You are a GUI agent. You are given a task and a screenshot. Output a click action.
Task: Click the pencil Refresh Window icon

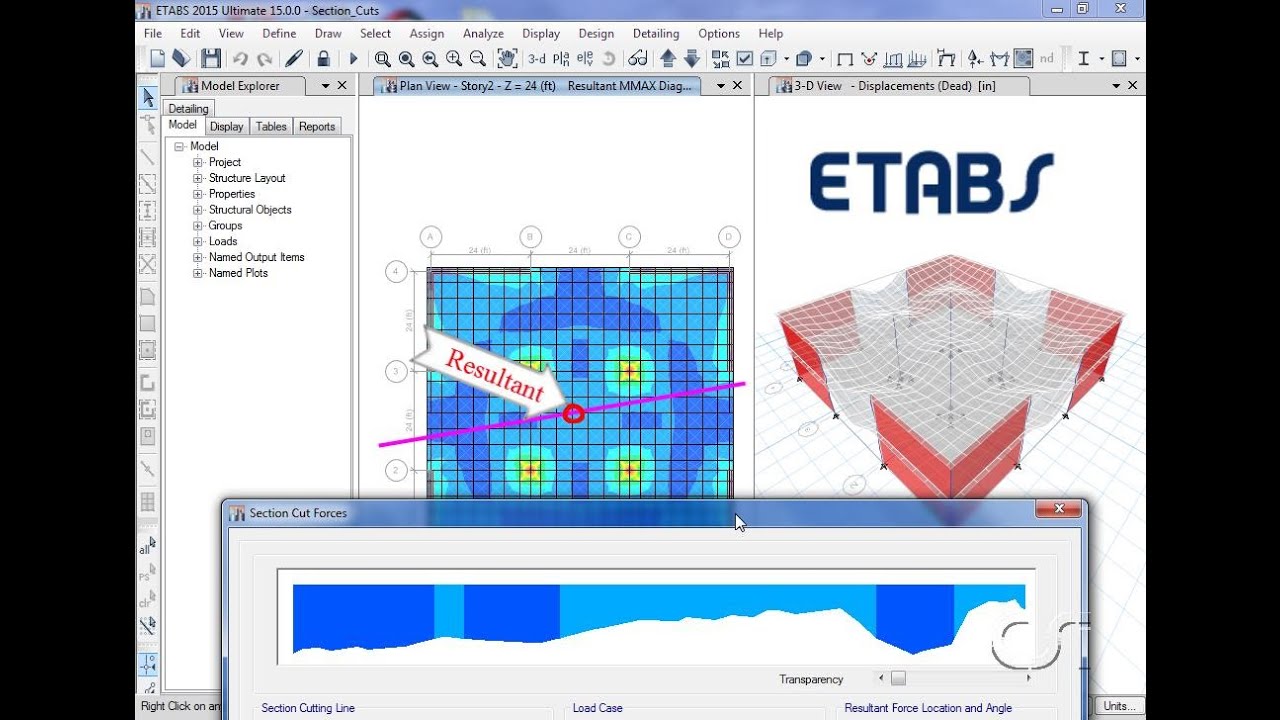[x=294, y=59]
